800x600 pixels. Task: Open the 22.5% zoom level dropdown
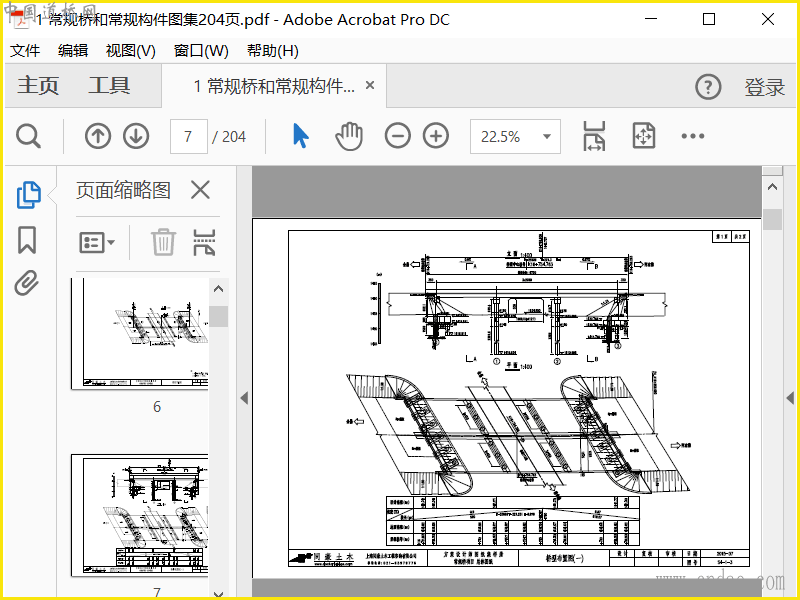click(515, 136)
